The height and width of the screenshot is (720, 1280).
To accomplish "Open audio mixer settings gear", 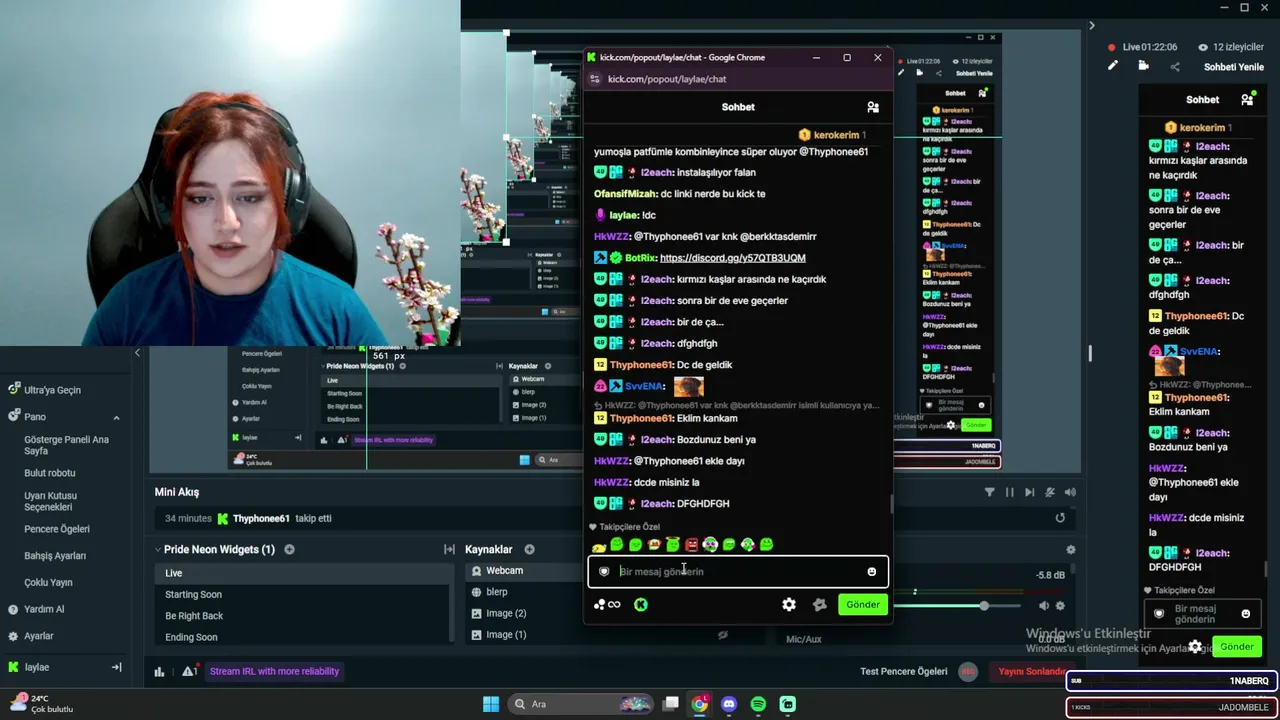I will pyautogui.click(x=1071, y=549).
